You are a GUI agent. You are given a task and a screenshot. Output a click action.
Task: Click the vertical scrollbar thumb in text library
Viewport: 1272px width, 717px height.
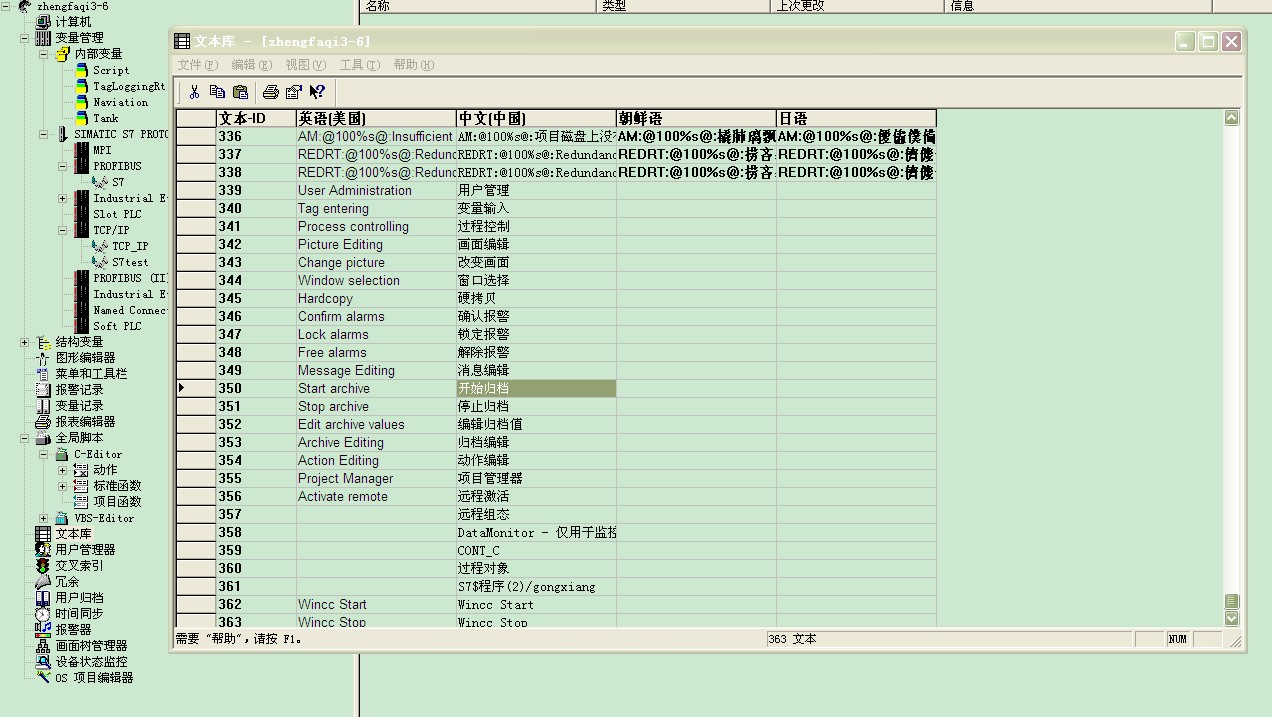(x=1232, y=601)
